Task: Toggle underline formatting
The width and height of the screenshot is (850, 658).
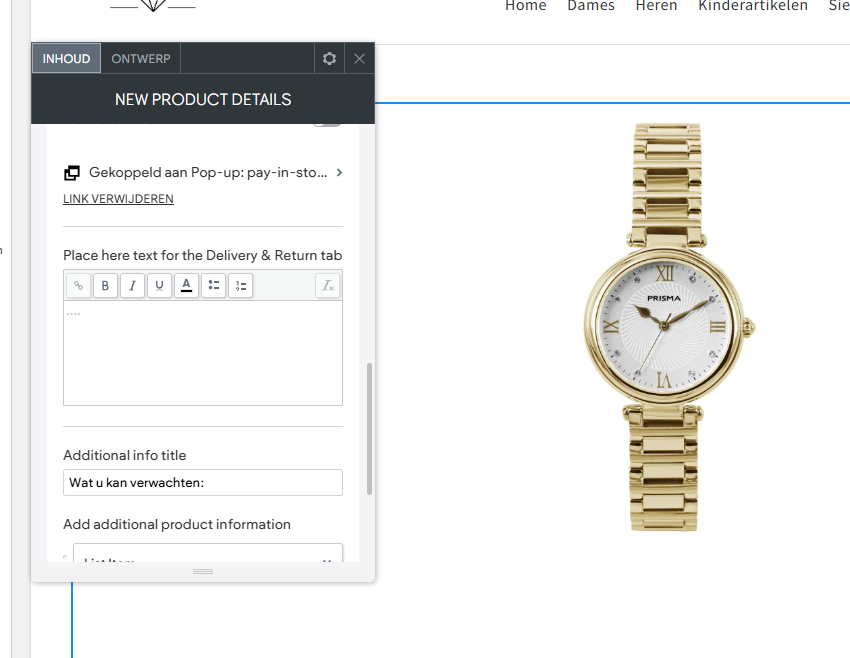Action: pos(159,286)
